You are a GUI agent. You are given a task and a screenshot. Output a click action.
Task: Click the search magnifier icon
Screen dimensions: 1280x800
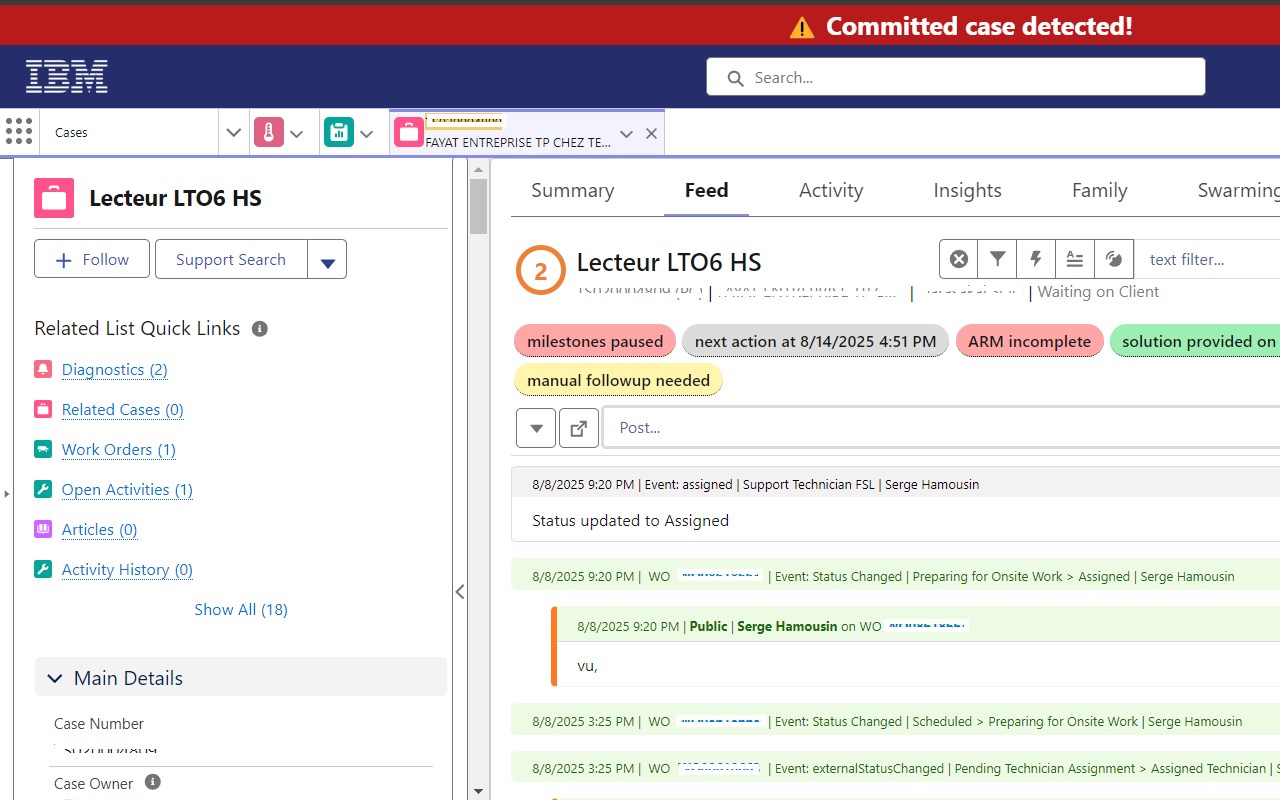pos(735,78)
